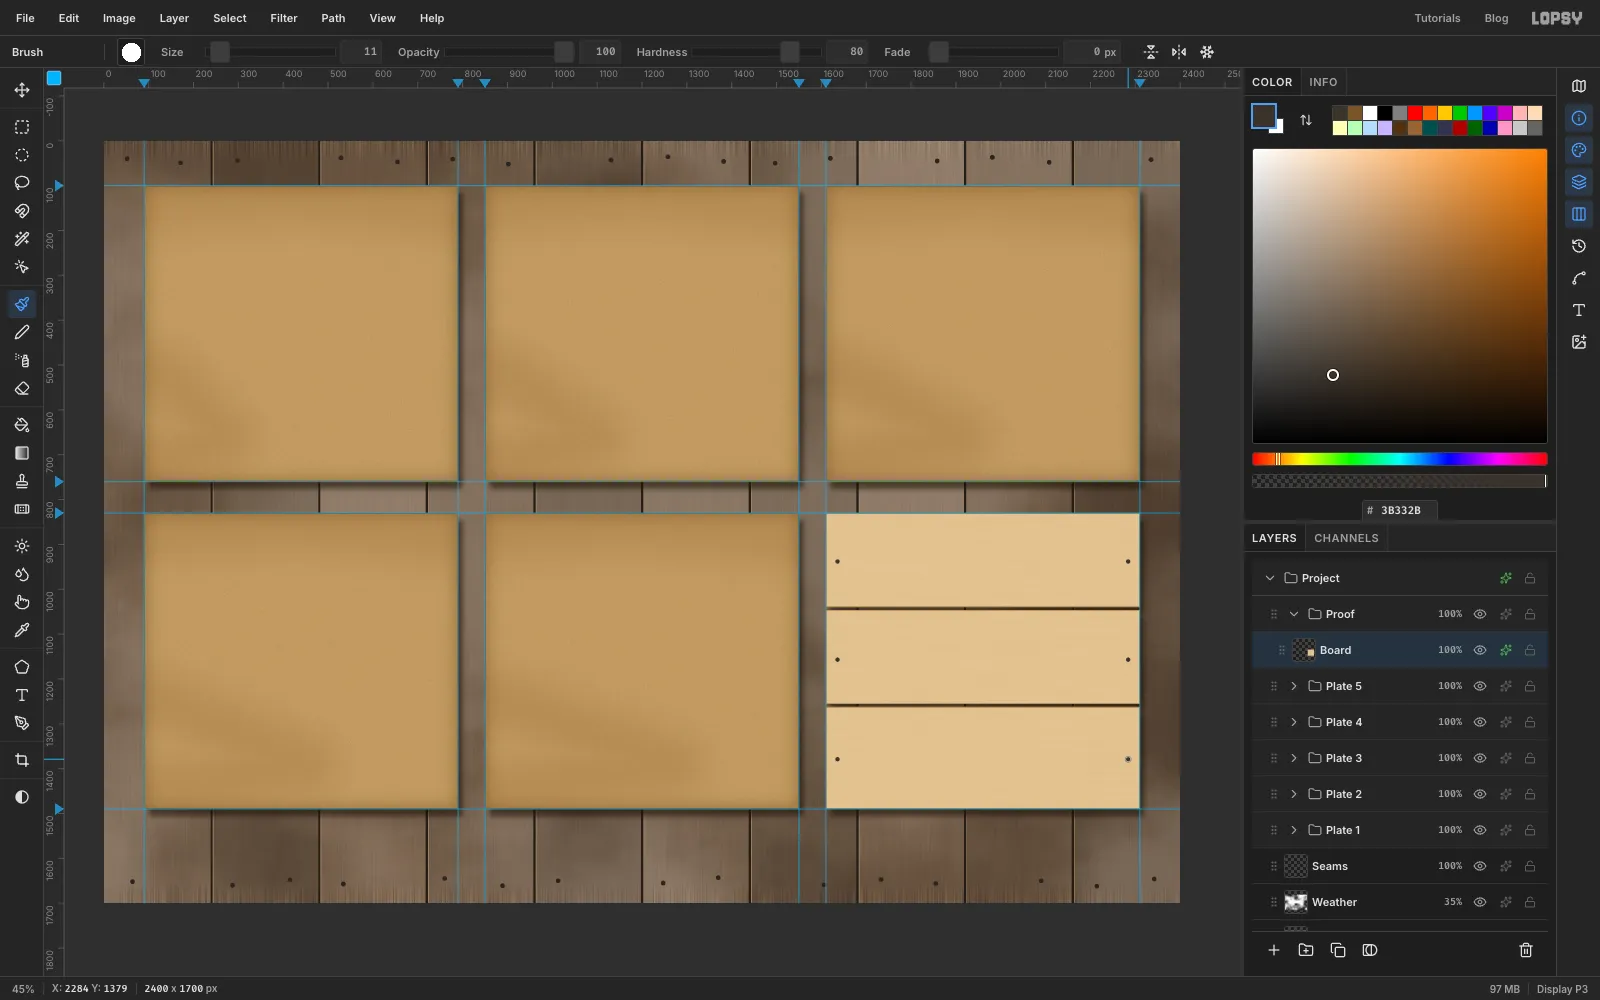Toggle visibility of Weather layer
Image resolution: width=1600 pixels, height=1000 pixels.
click(1480, 902)
